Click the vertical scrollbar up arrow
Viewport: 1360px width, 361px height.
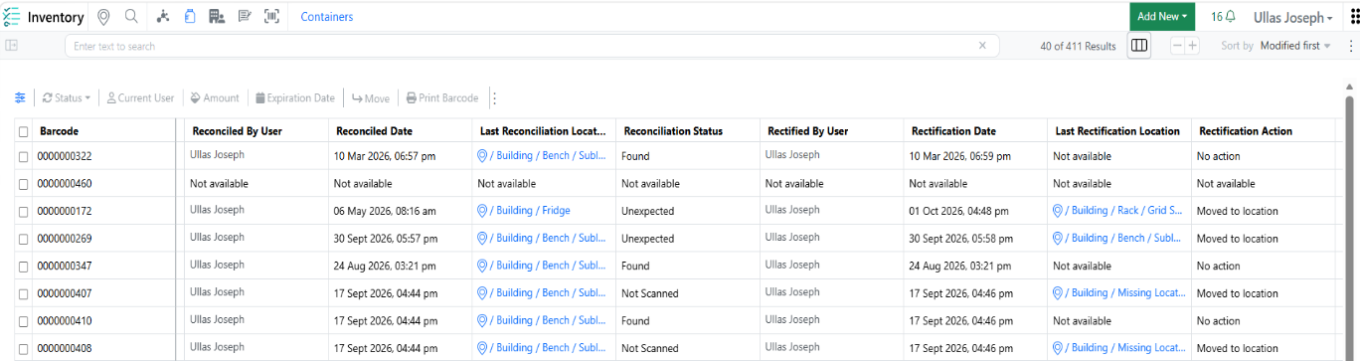click(x=1350, y=87)
